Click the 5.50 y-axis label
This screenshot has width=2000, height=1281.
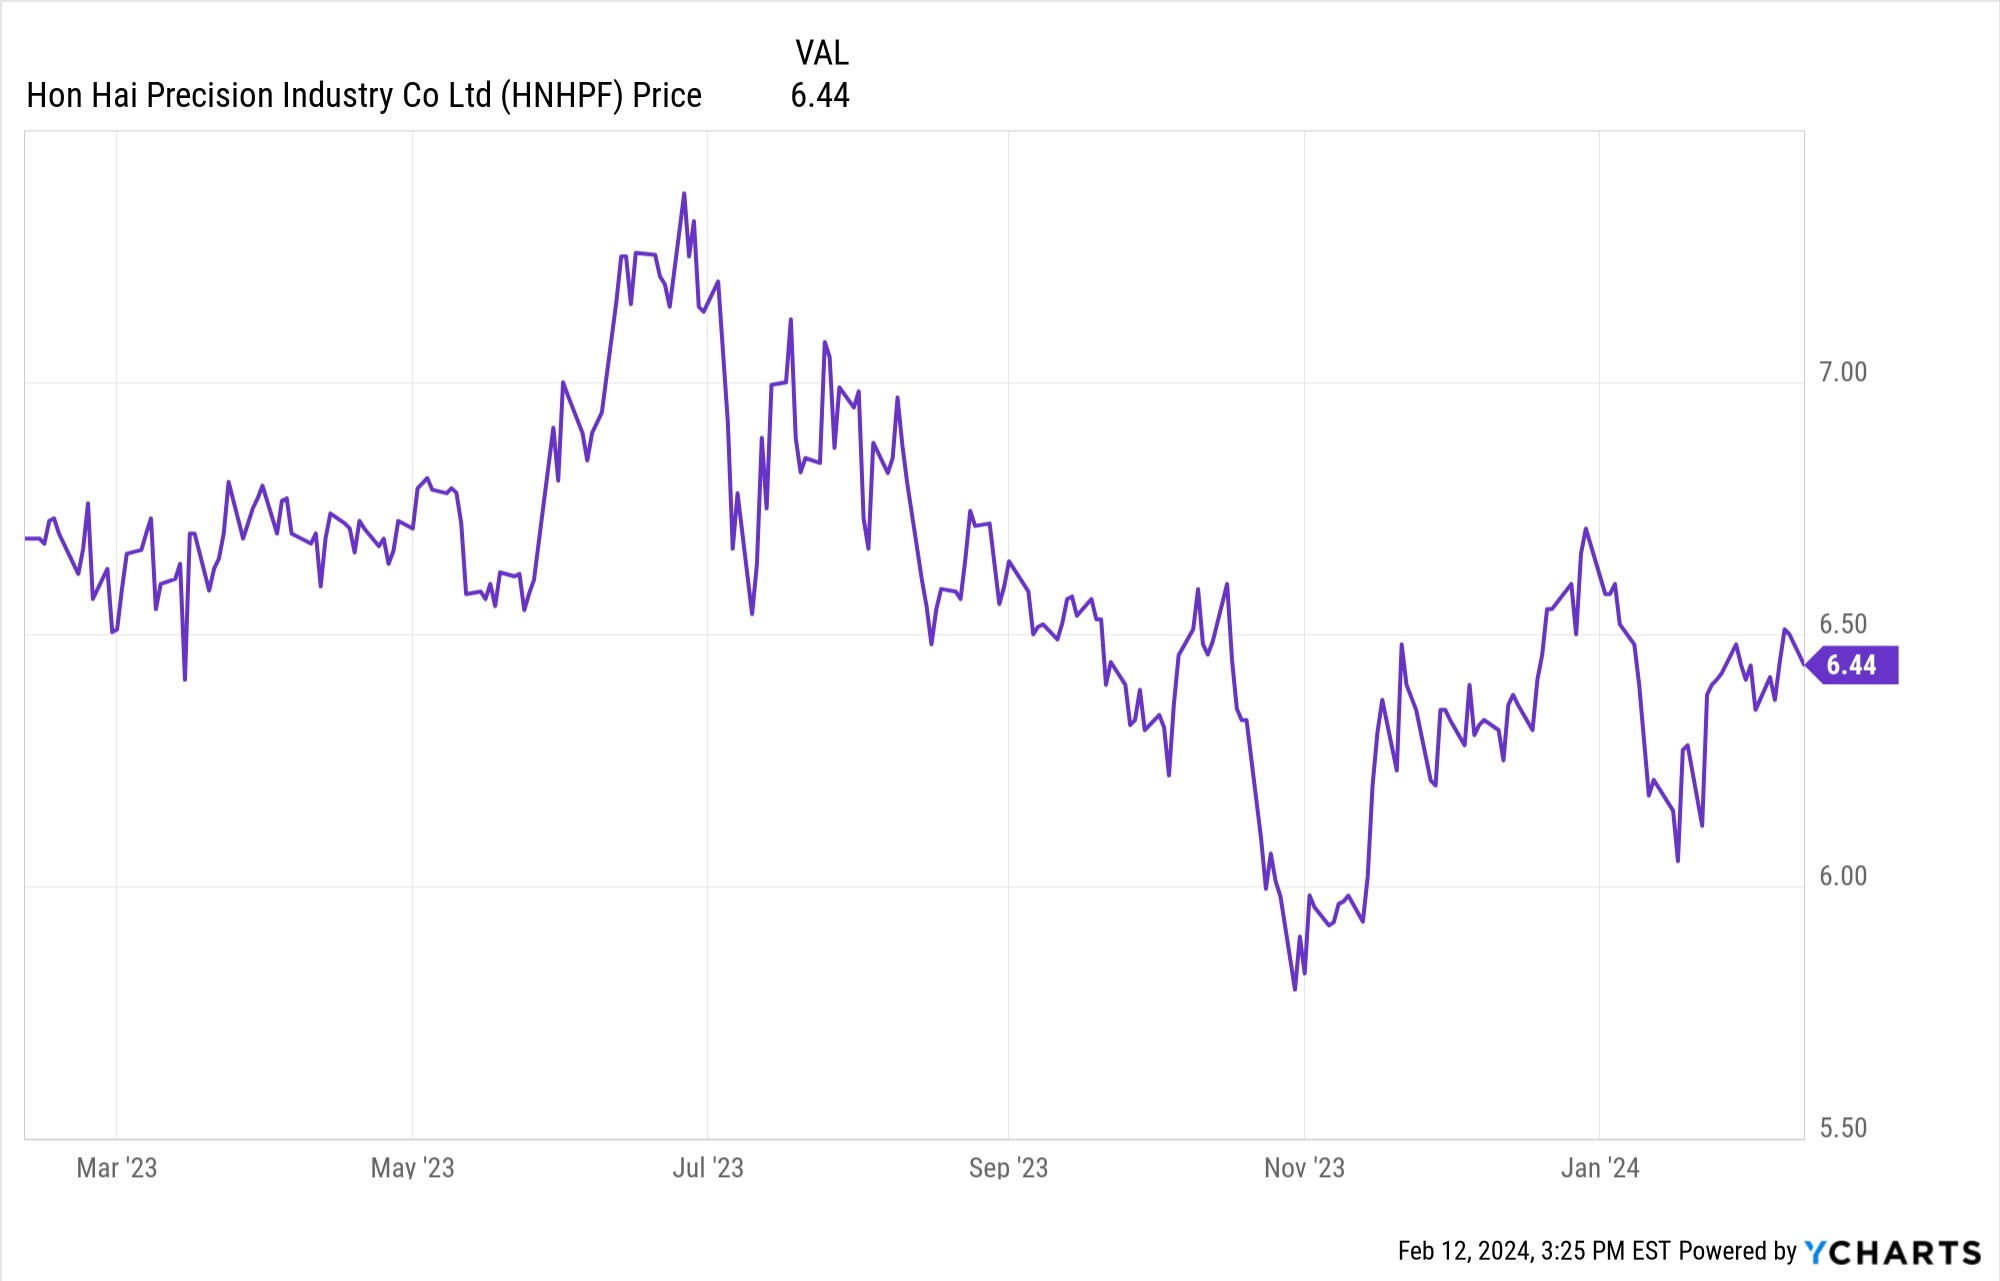pyautogui.click(x=1843, y=1128)
